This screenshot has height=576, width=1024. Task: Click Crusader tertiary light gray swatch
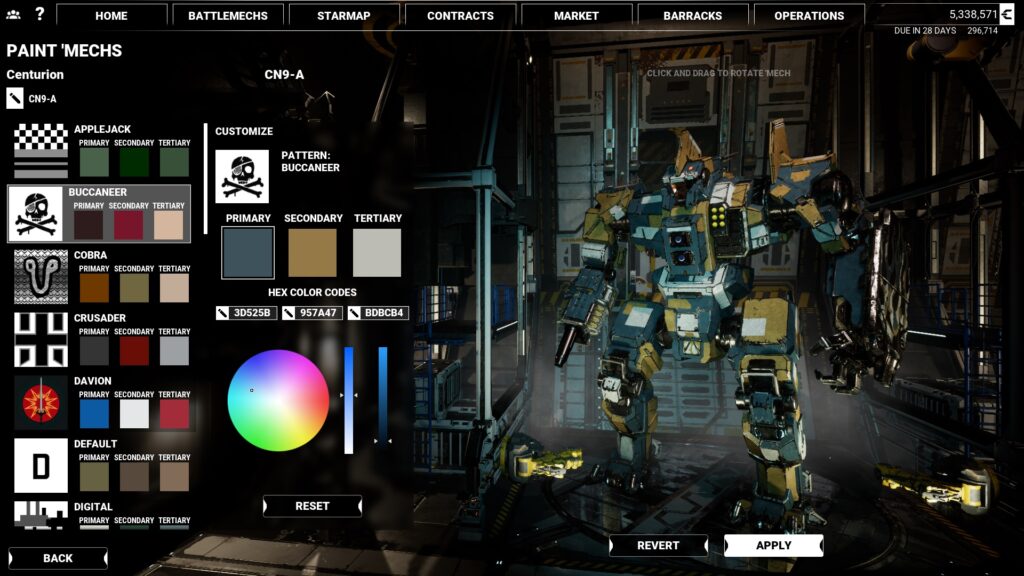click(x=174, y=351)
